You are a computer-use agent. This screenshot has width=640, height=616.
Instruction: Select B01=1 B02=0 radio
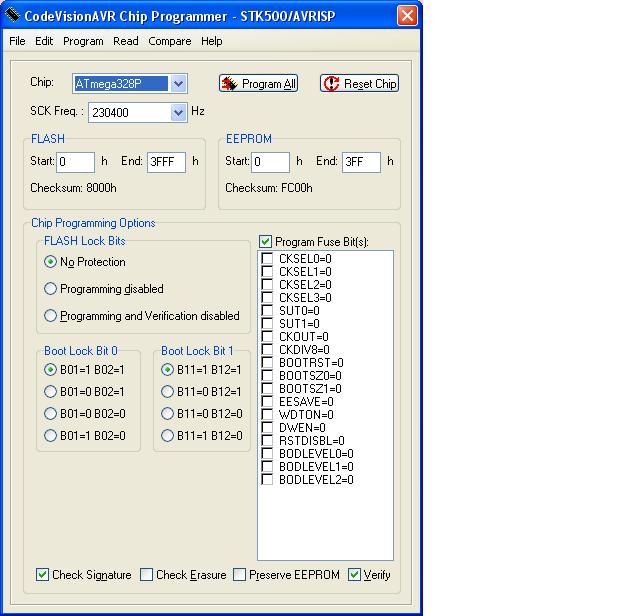(x=50, y=436)
